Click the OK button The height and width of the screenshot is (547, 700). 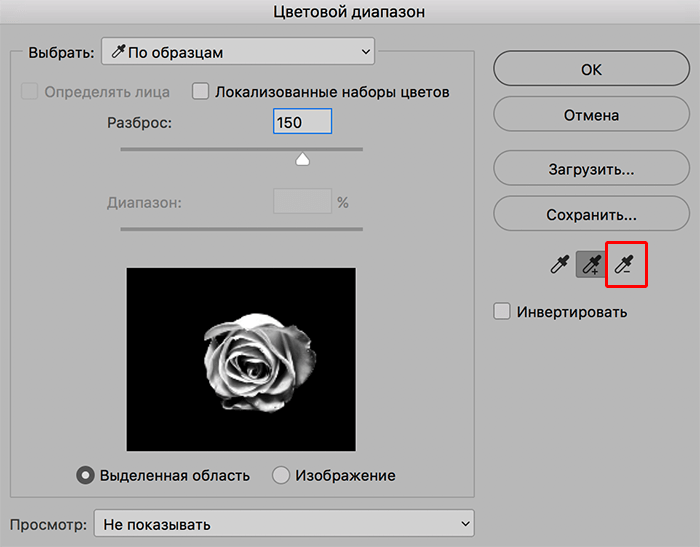(592, 69)
